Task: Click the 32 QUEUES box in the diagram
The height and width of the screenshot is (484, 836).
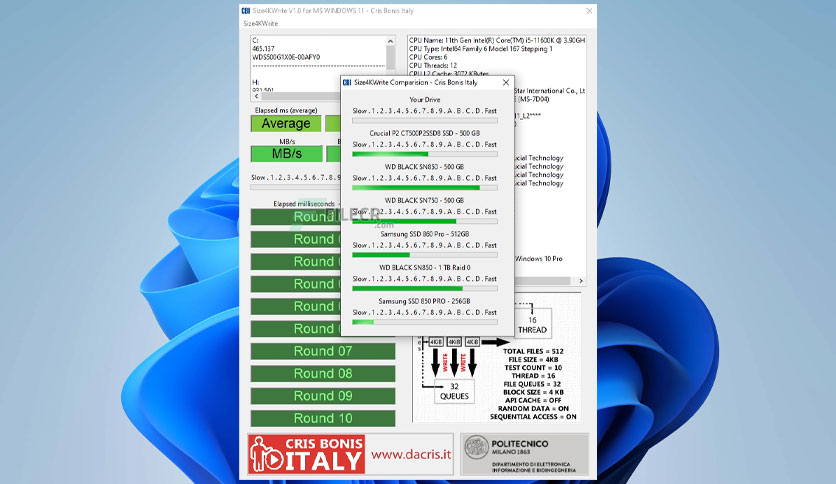Action: [454, 391]
